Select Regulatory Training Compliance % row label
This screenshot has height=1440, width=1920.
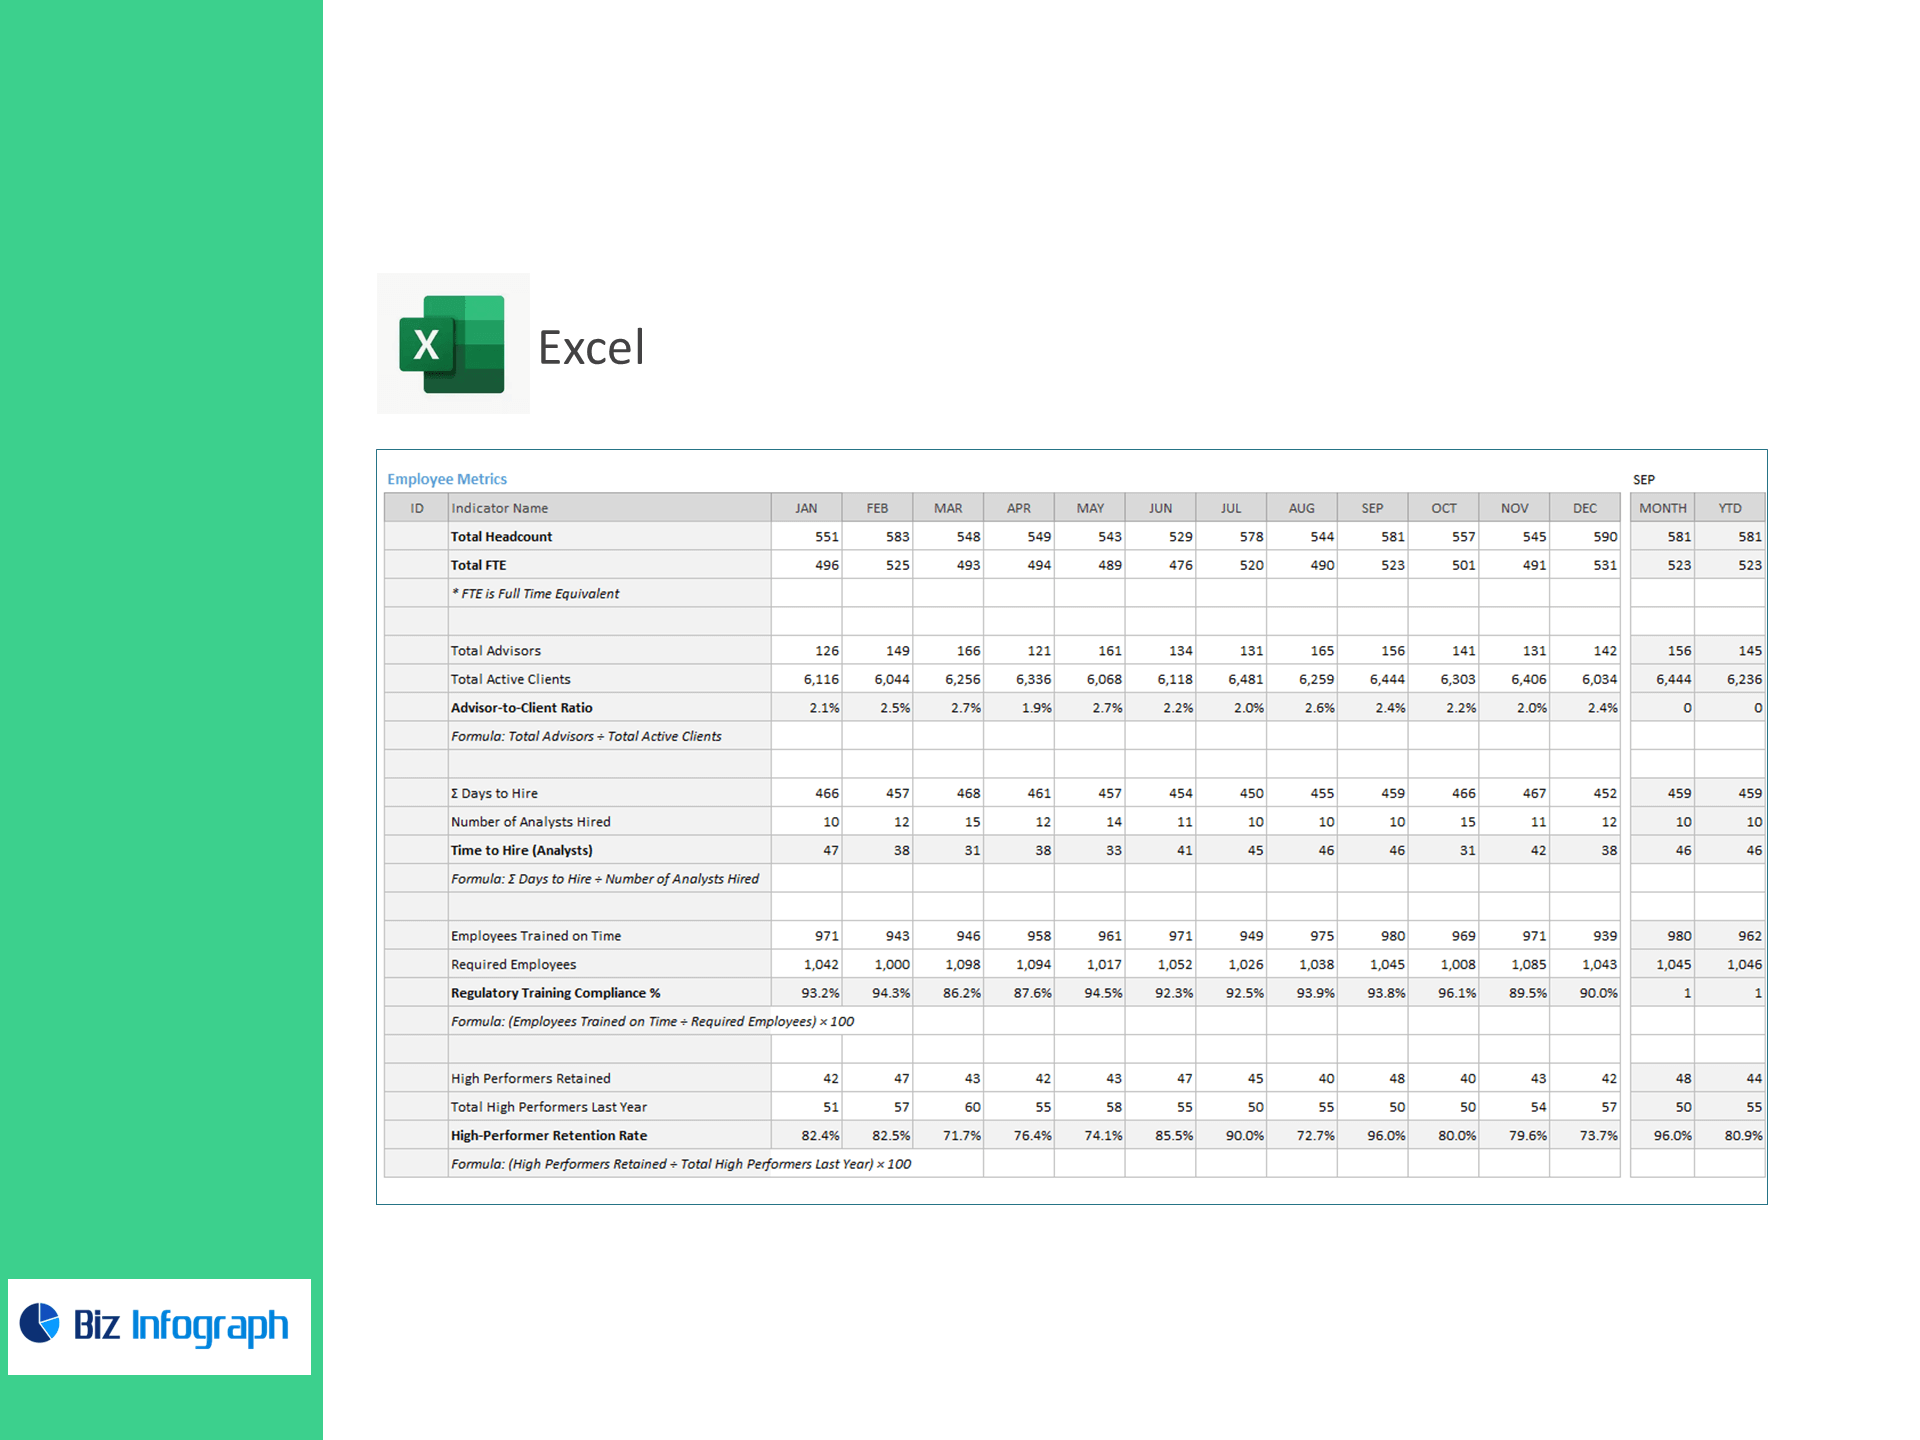(555, 993)
